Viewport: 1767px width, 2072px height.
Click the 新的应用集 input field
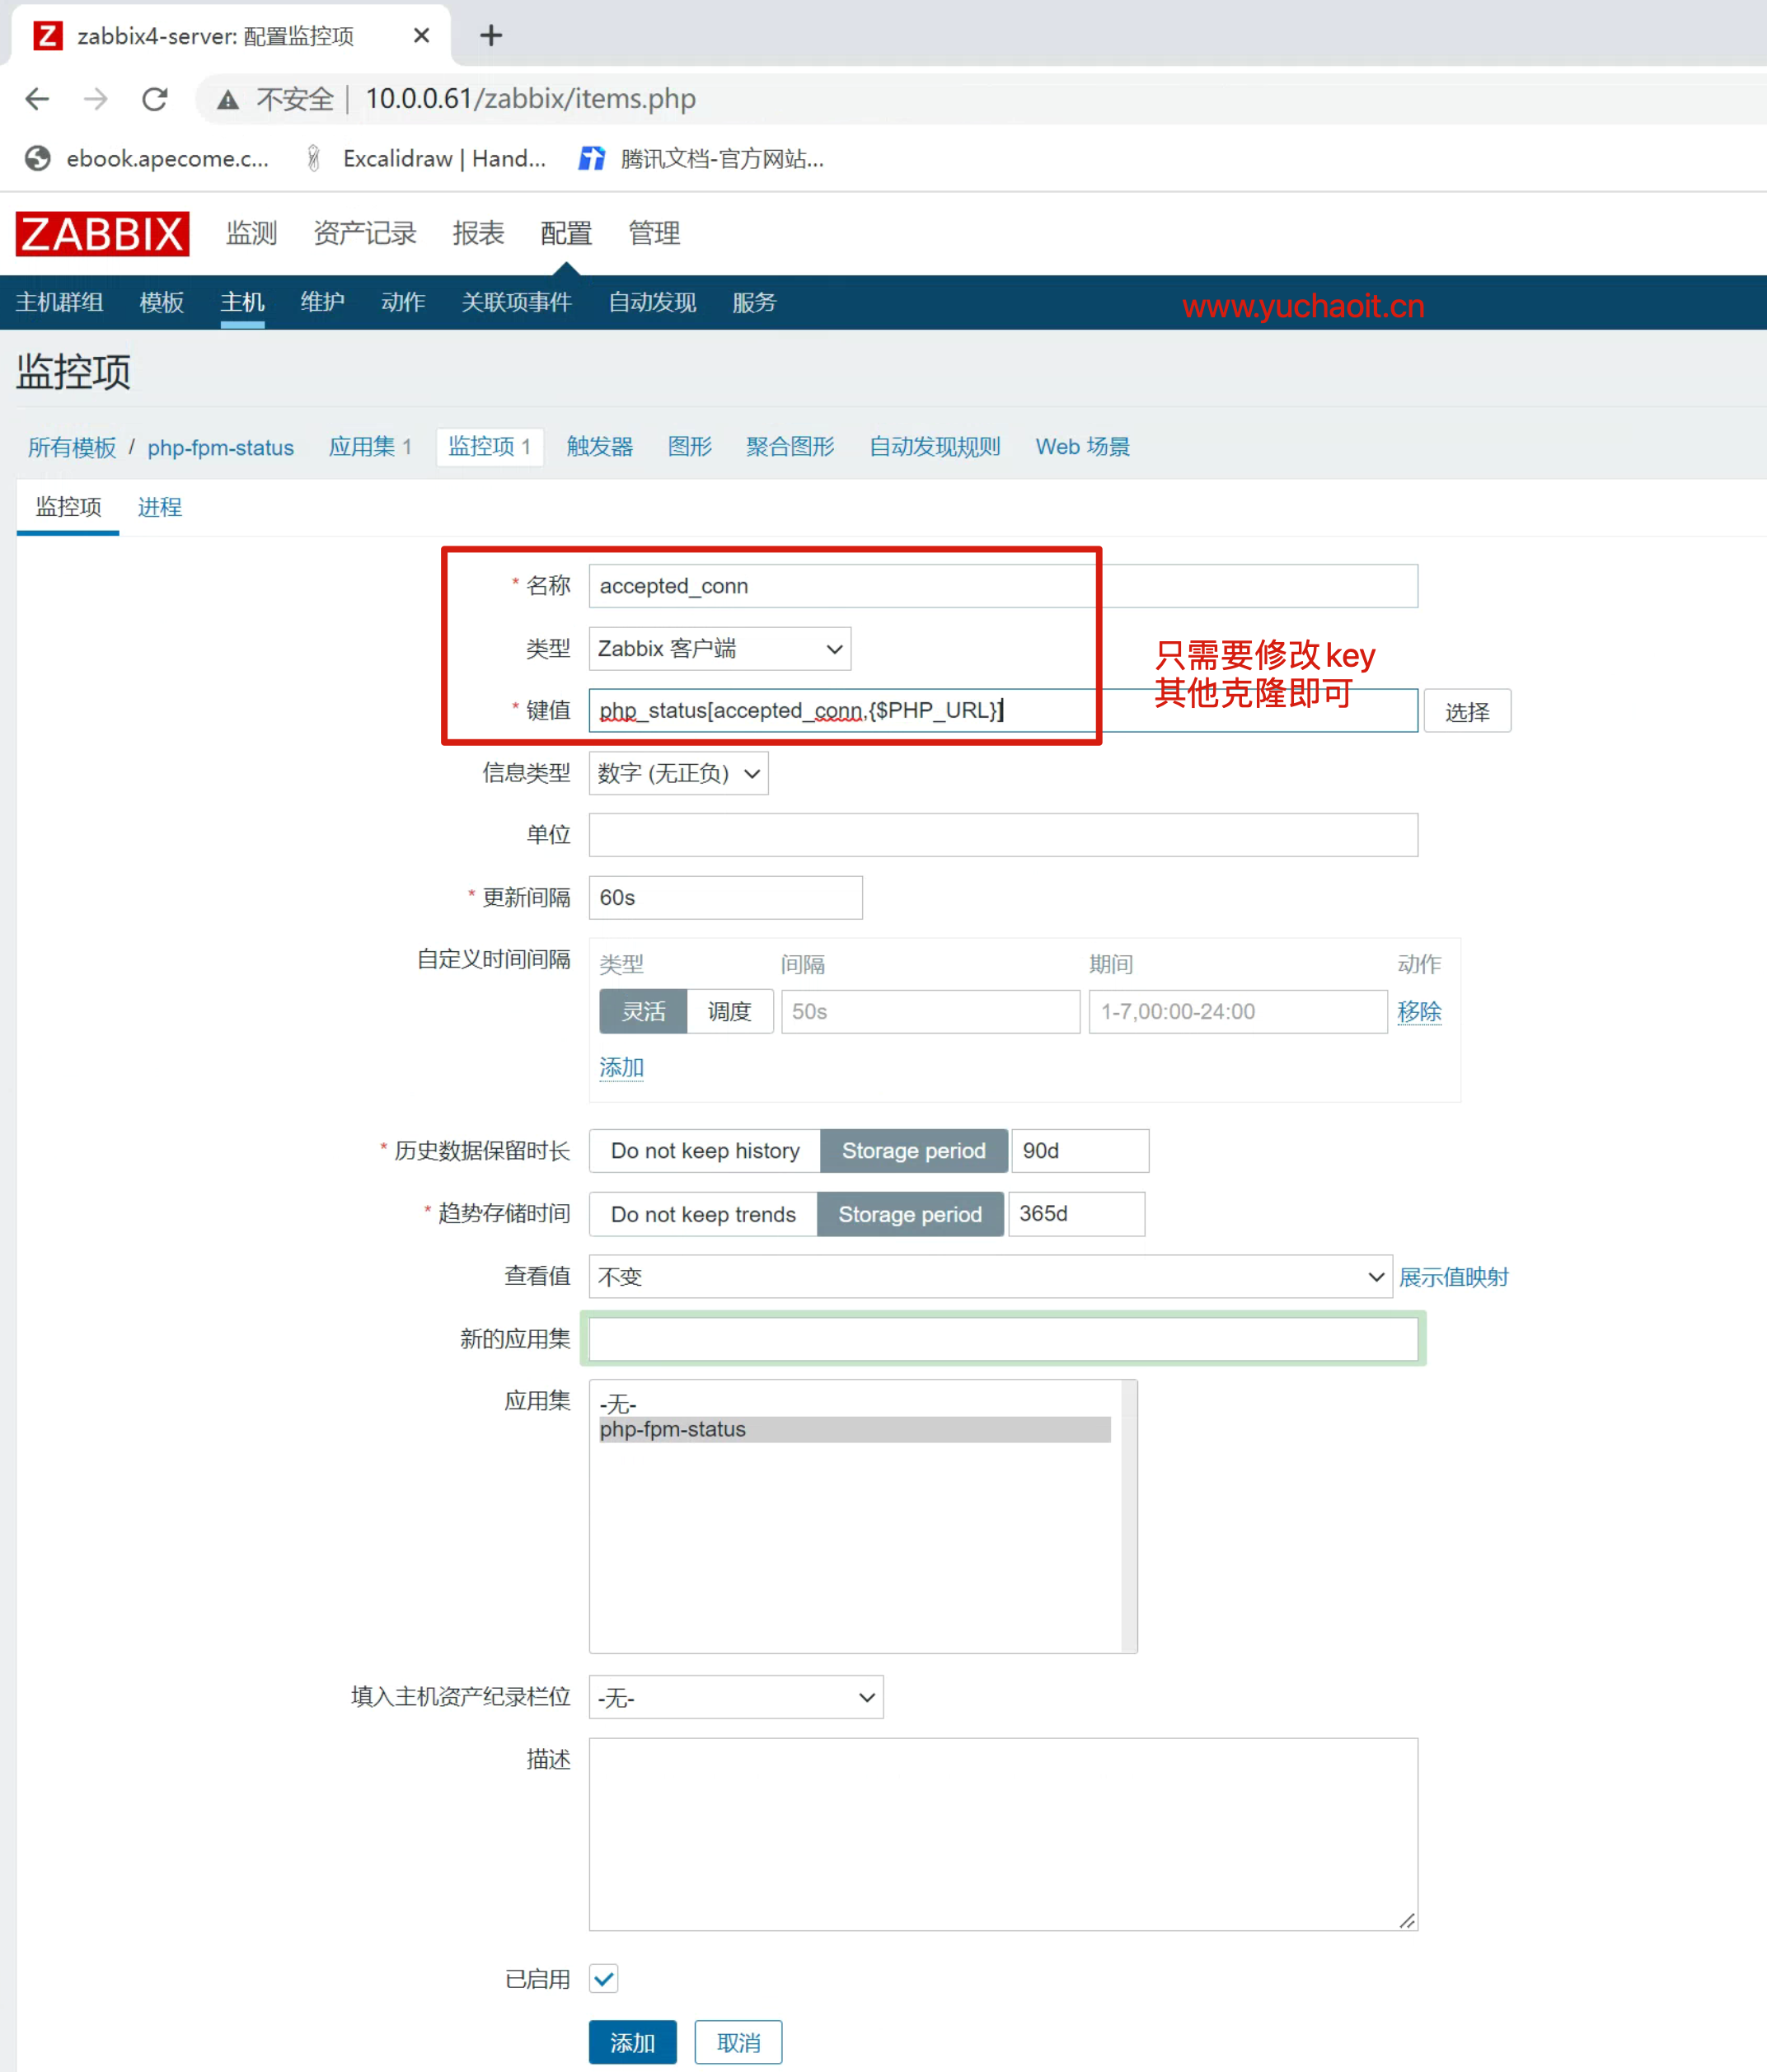(1002, 1338)
